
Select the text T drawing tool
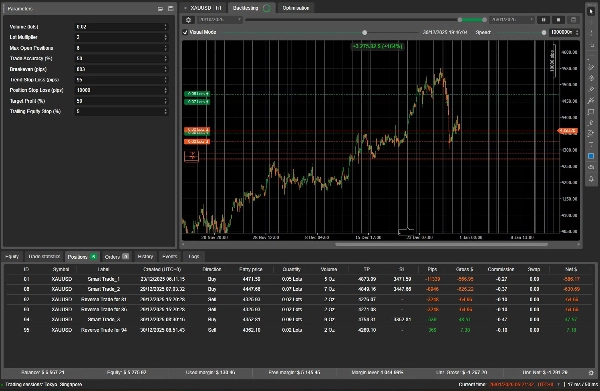point(591,145)
